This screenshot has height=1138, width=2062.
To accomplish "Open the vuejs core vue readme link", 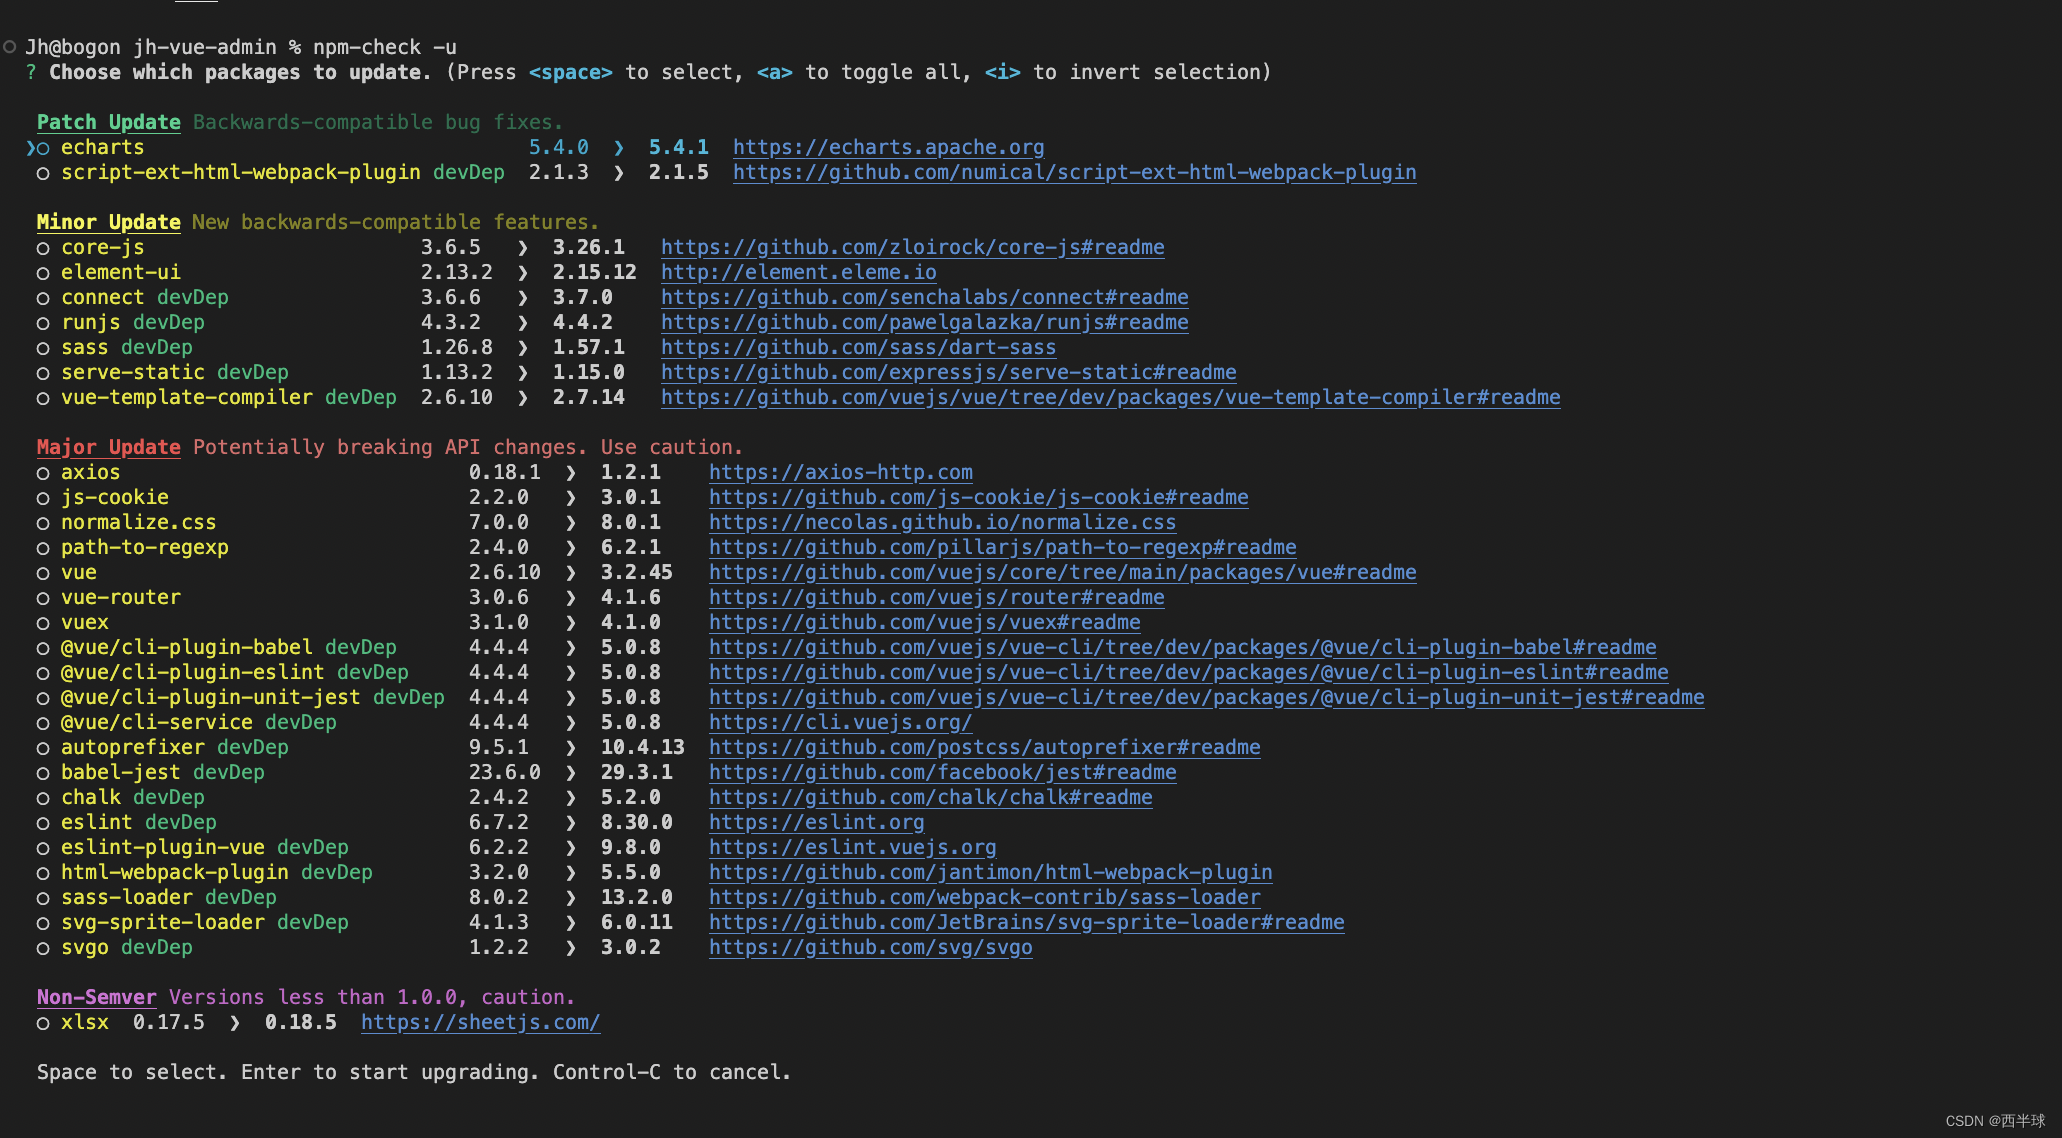I will [1062, 573].
